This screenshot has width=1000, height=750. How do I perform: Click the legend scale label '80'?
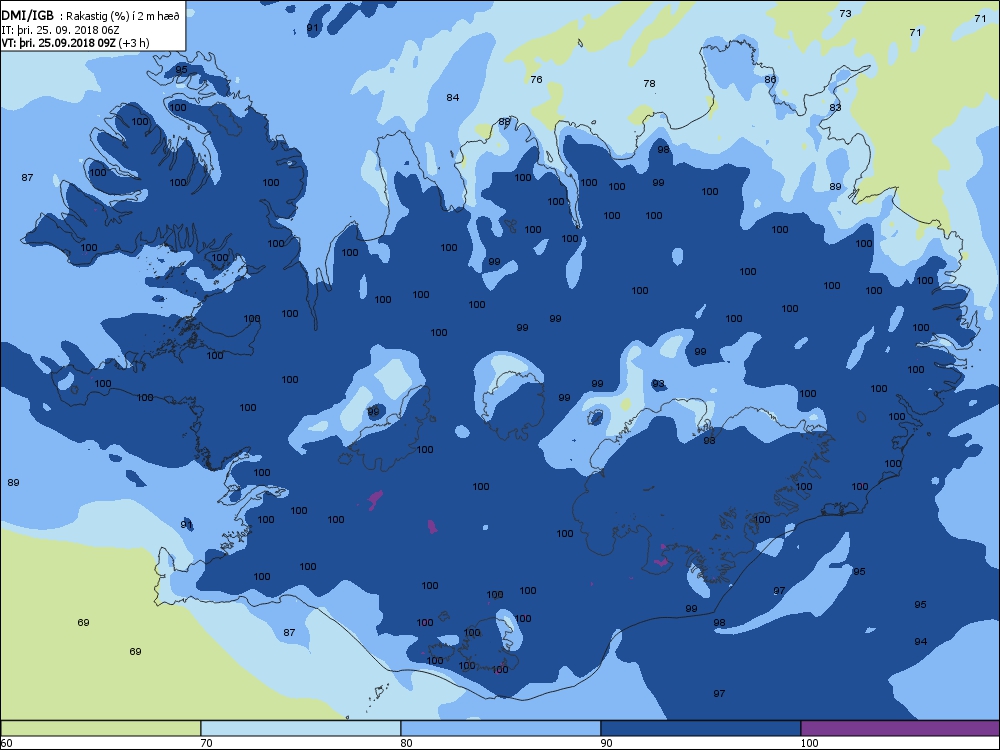coord(406,743)
